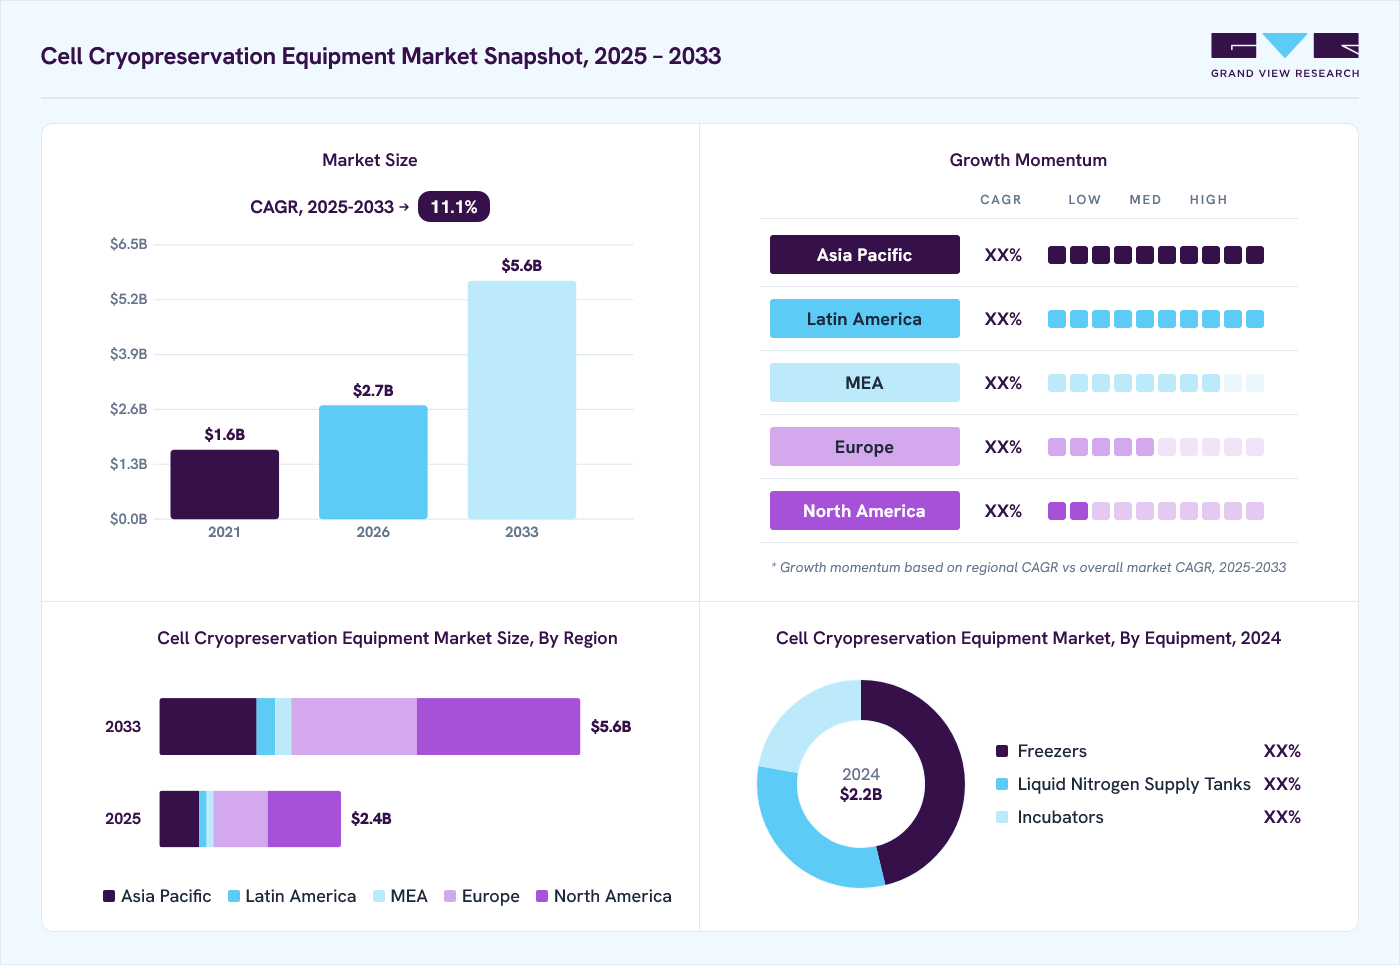Click the Asia Pacific legend swatch below the region bars
This screenshot has height=965, width=1400.
pyautogui.click(x=109, y=896)
